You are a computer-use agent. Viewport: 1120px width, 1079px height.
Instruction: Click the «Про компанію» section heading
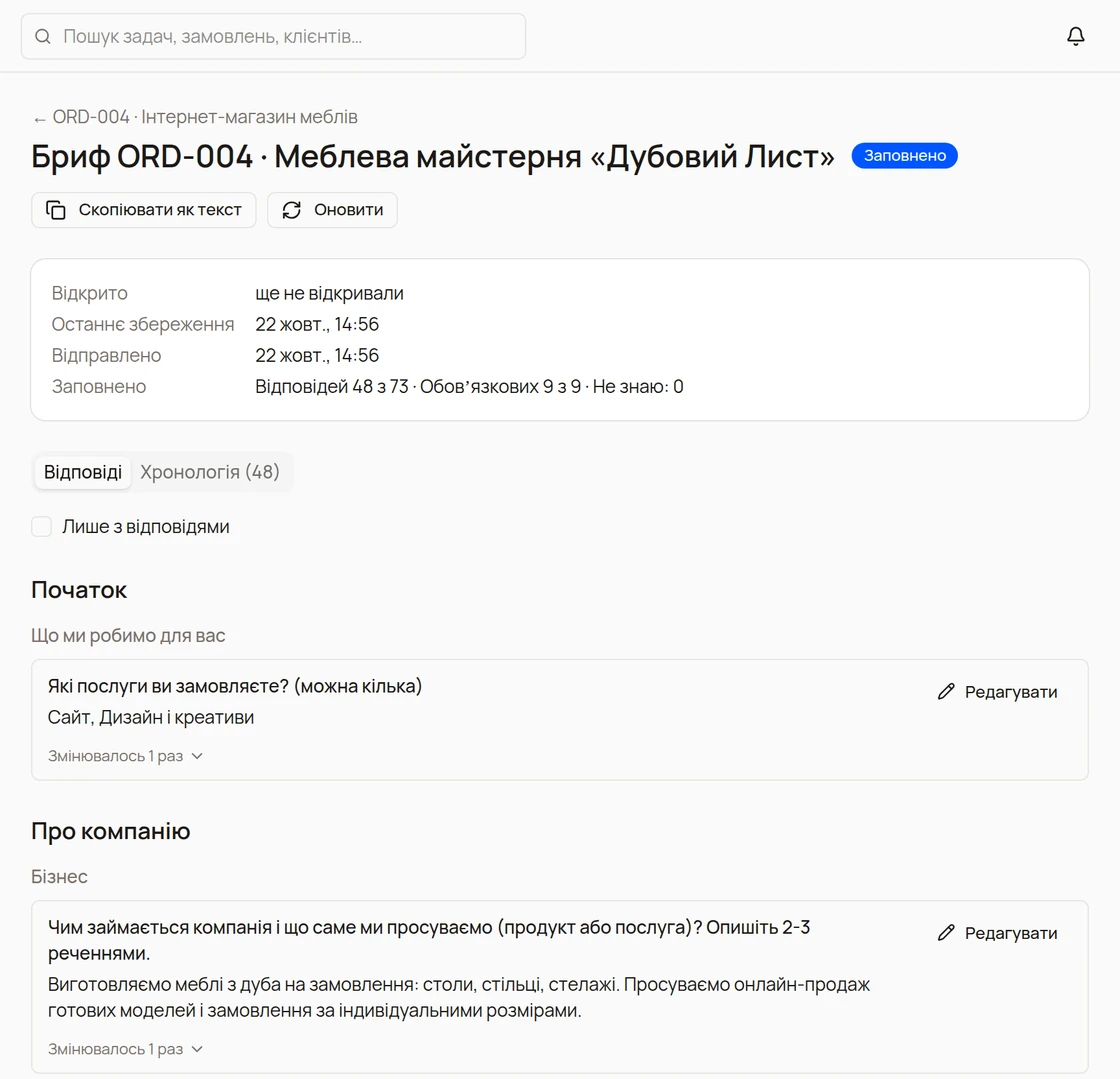pos(111,832)
